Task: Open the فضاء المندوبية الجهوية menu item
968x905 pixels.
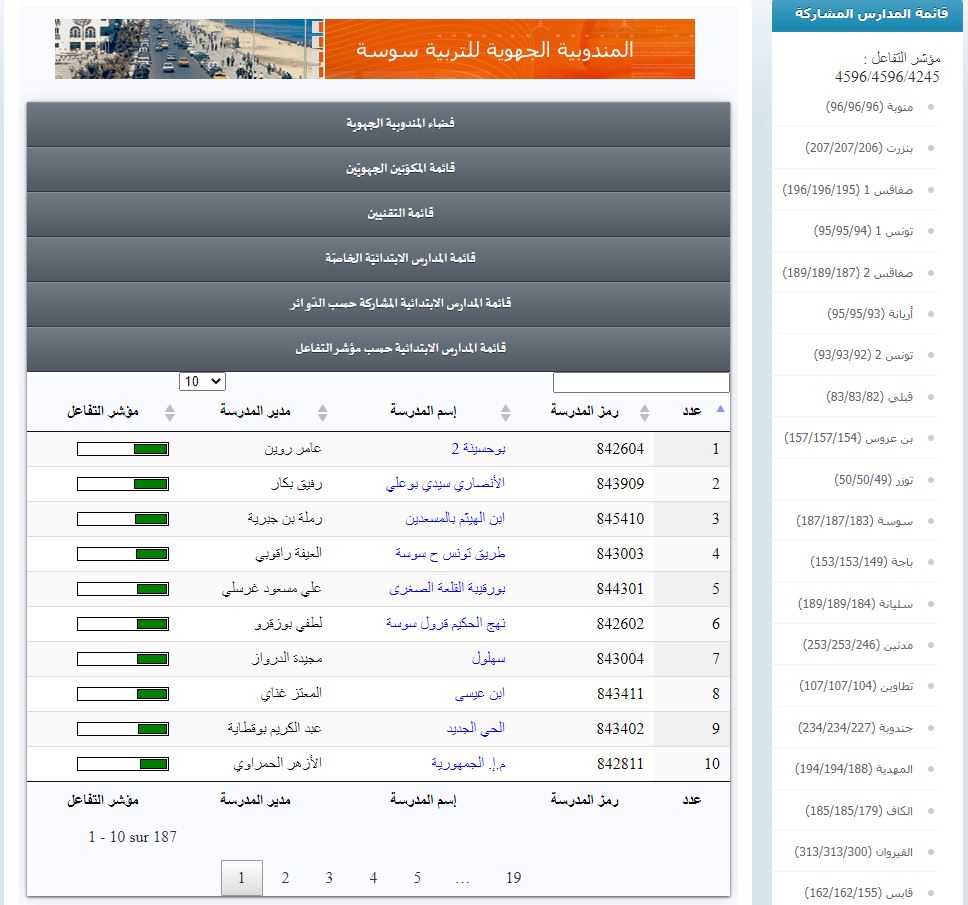Action: click(378, 124)
